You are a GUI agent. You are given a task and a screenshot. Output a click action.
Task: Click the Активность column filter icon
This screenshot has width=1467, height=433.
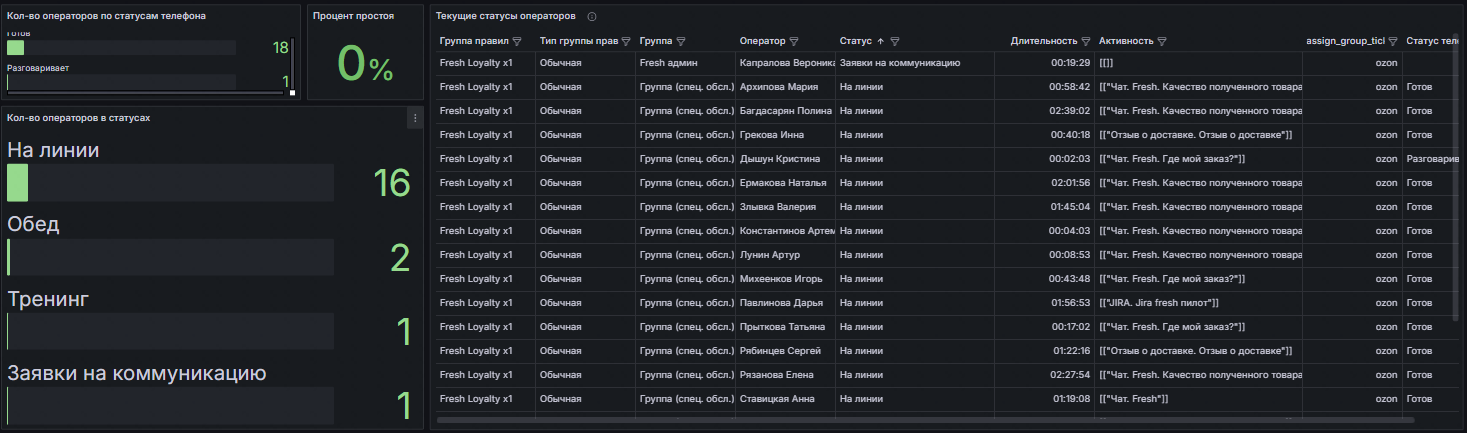[x=1162, y=42]
